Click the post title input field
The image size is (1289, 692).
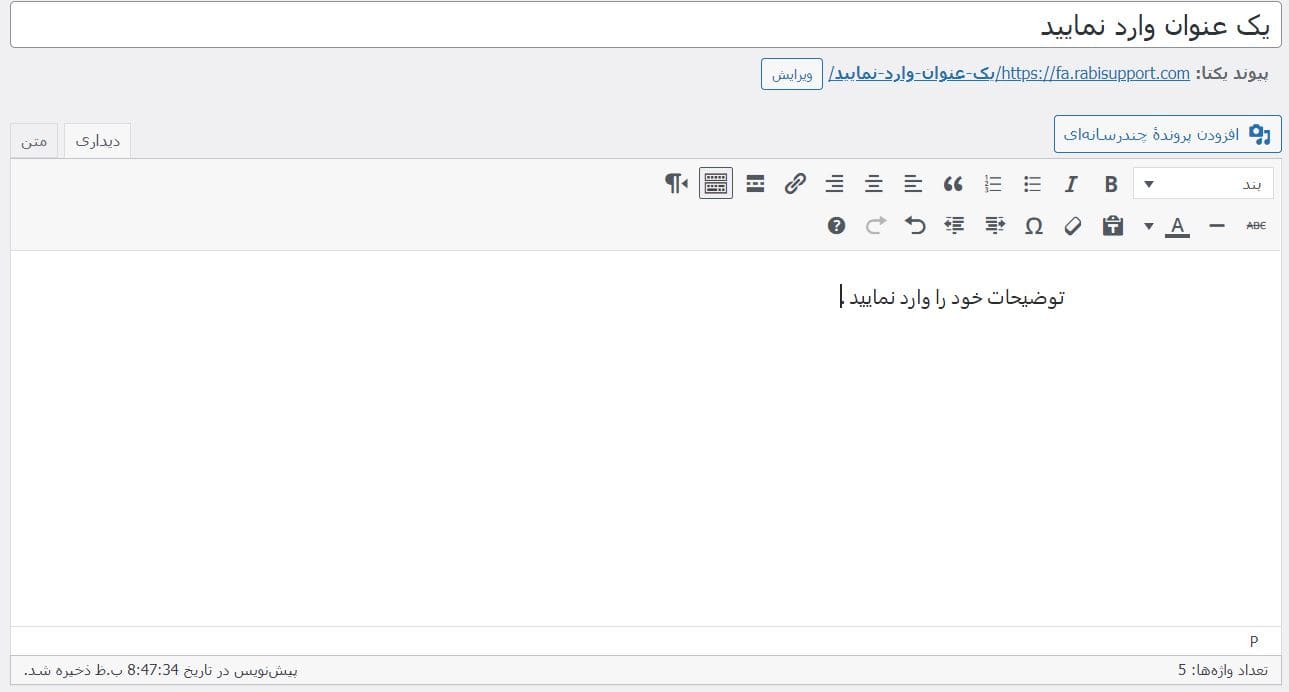645,25
